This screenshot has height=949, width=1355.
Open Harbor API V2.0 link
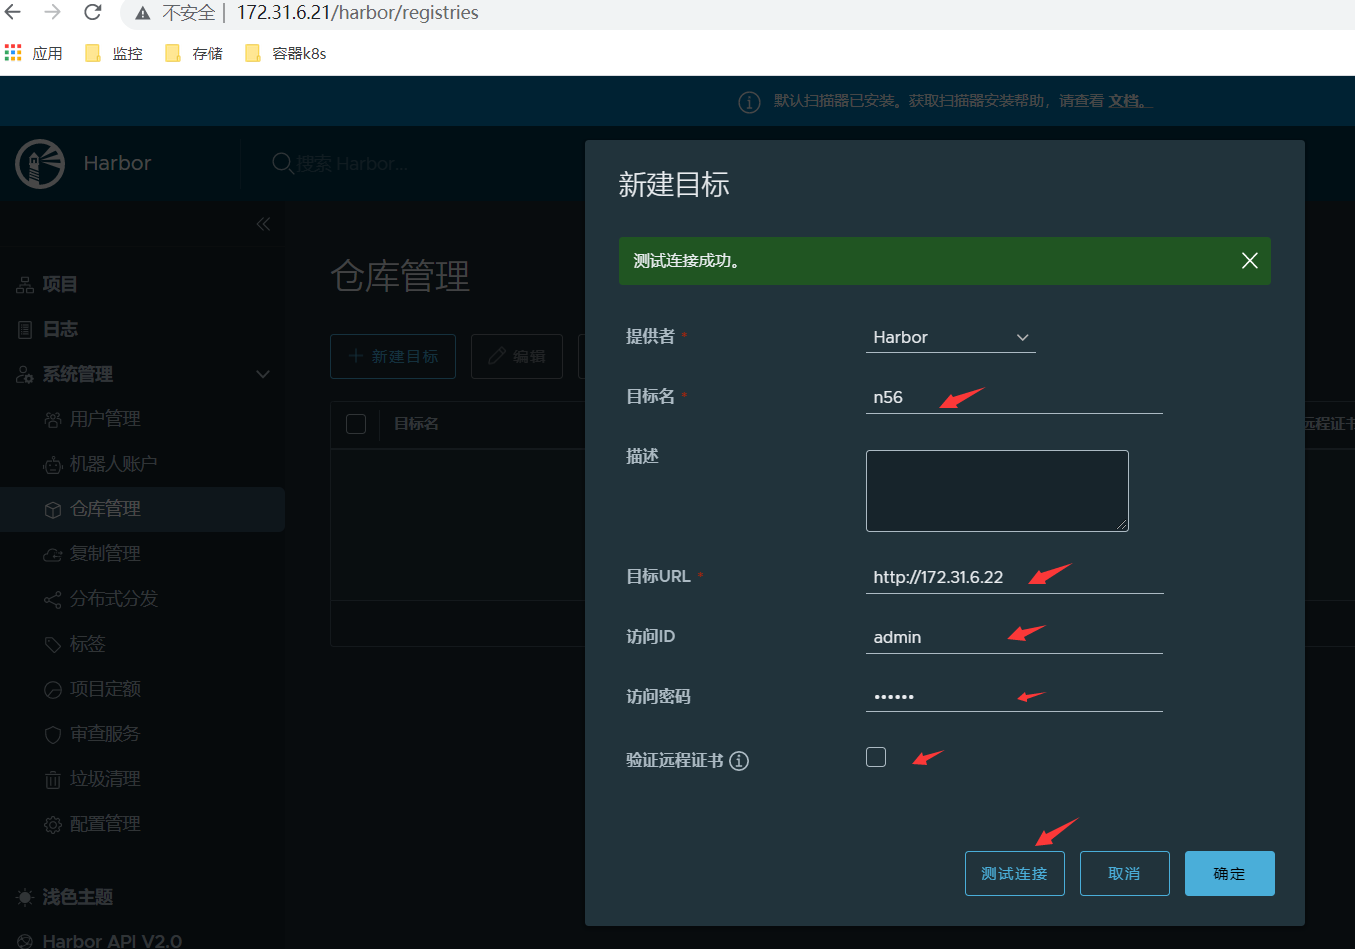112,940
